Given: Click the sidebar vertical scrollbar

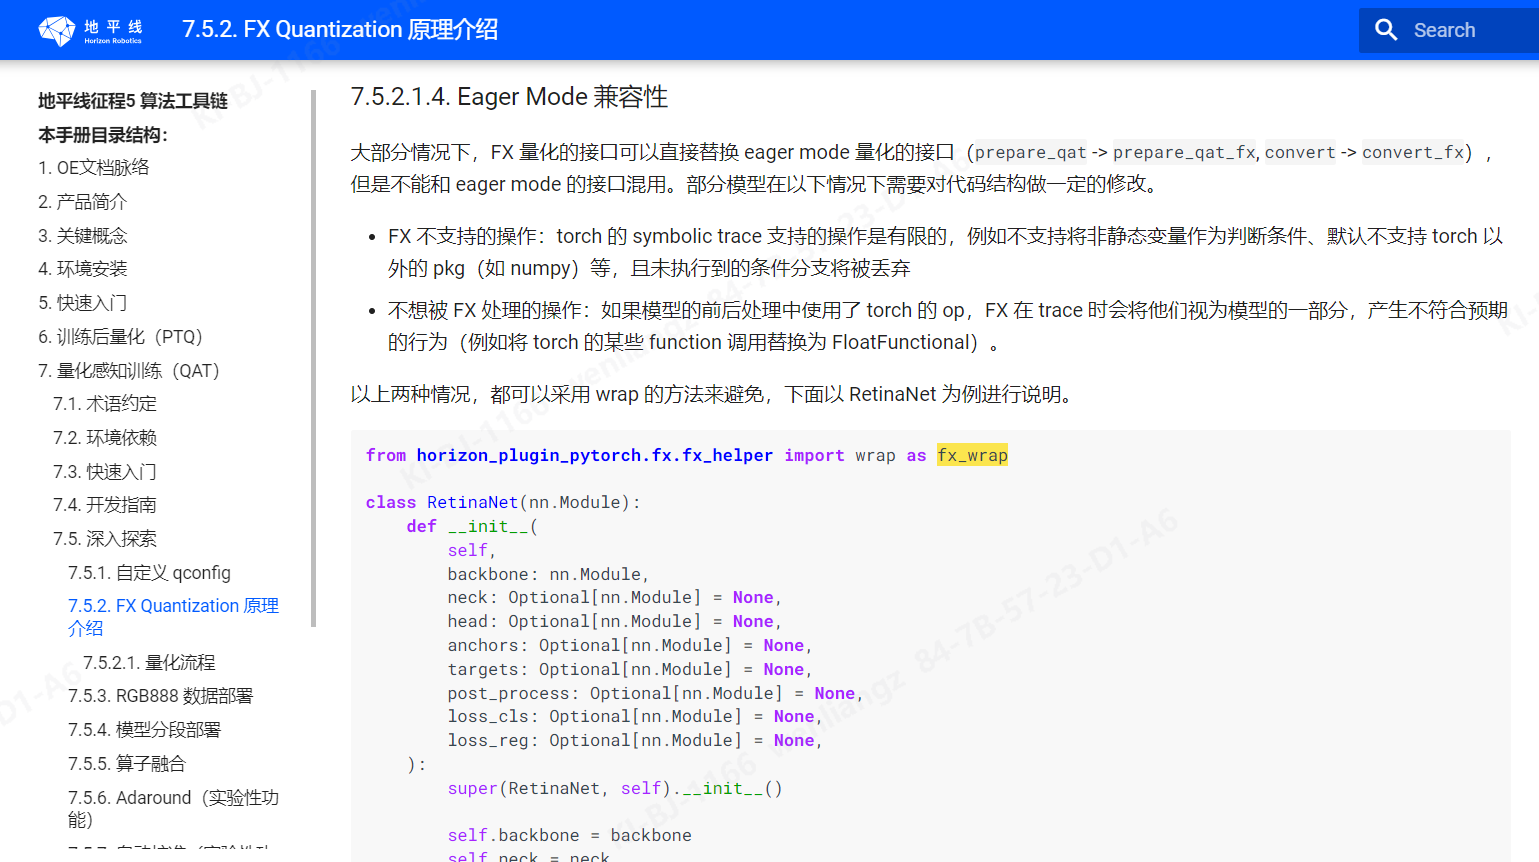Looking at the screenshot, I should (313, 360).
